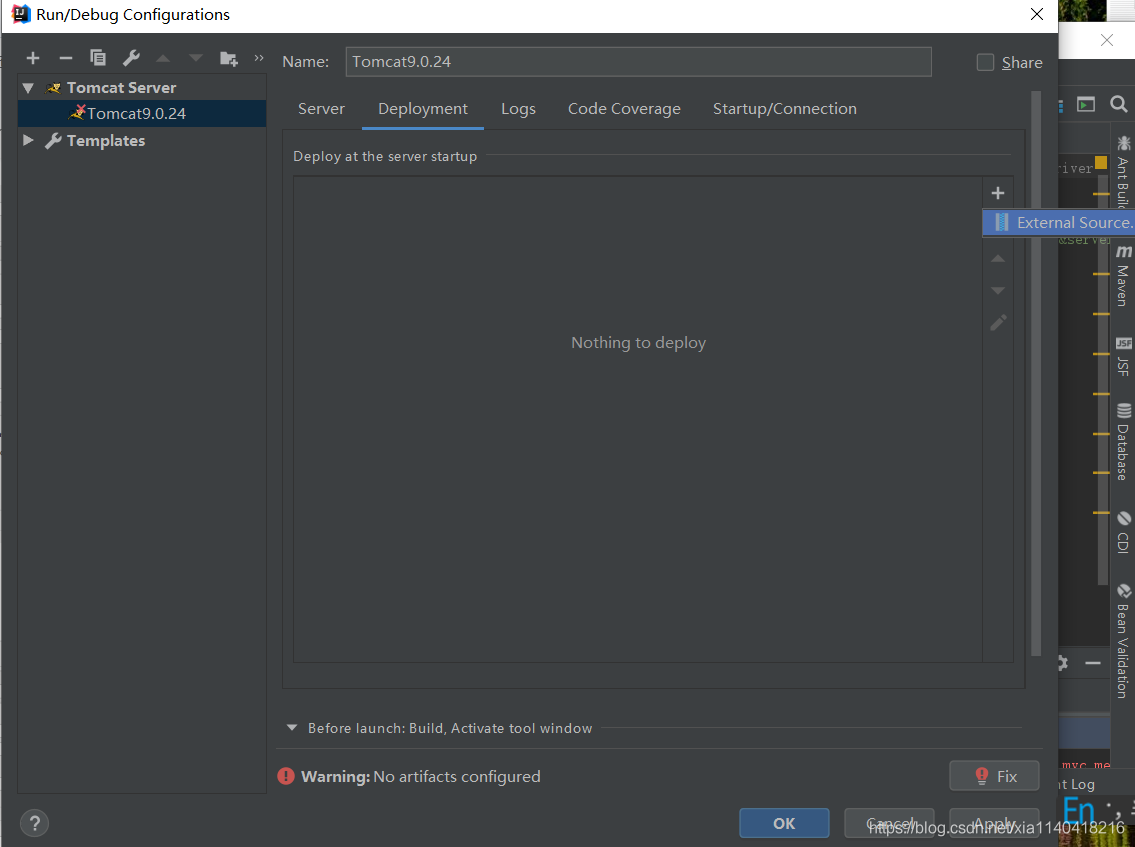Create new configuration folder
Viewport: 1135px width, 847px height.
(229, 59)
